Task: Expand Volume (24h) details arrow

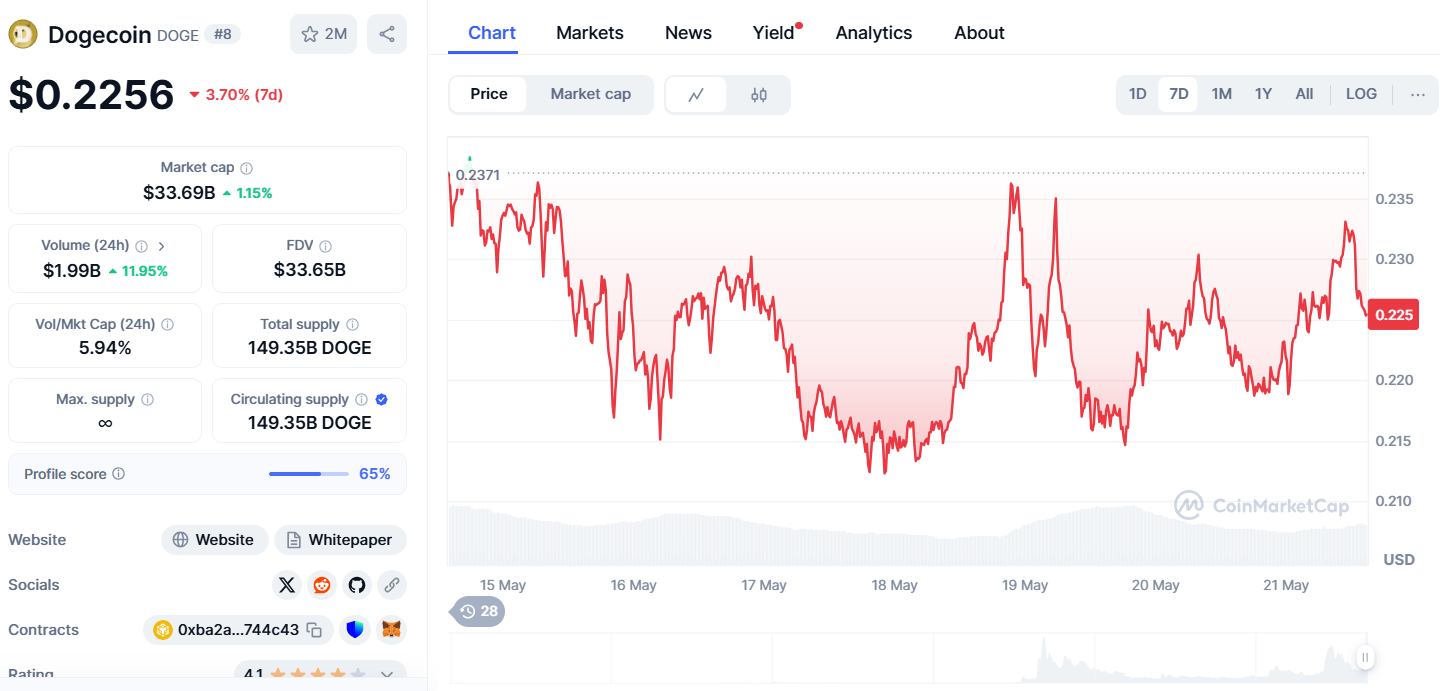Action: (162, 246)
